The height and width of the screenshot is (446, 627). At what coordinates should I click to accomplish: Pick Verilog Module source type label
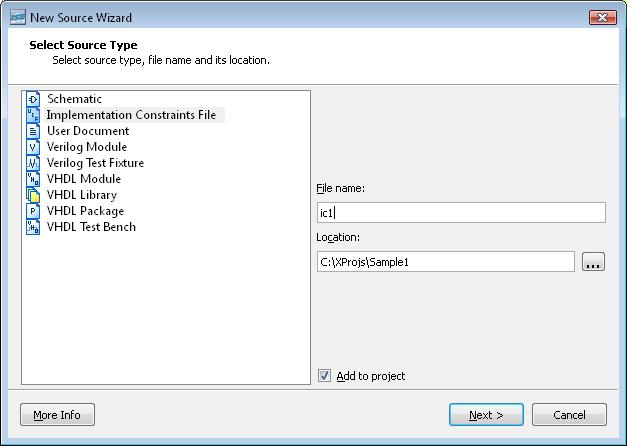(x=87, y=147)
